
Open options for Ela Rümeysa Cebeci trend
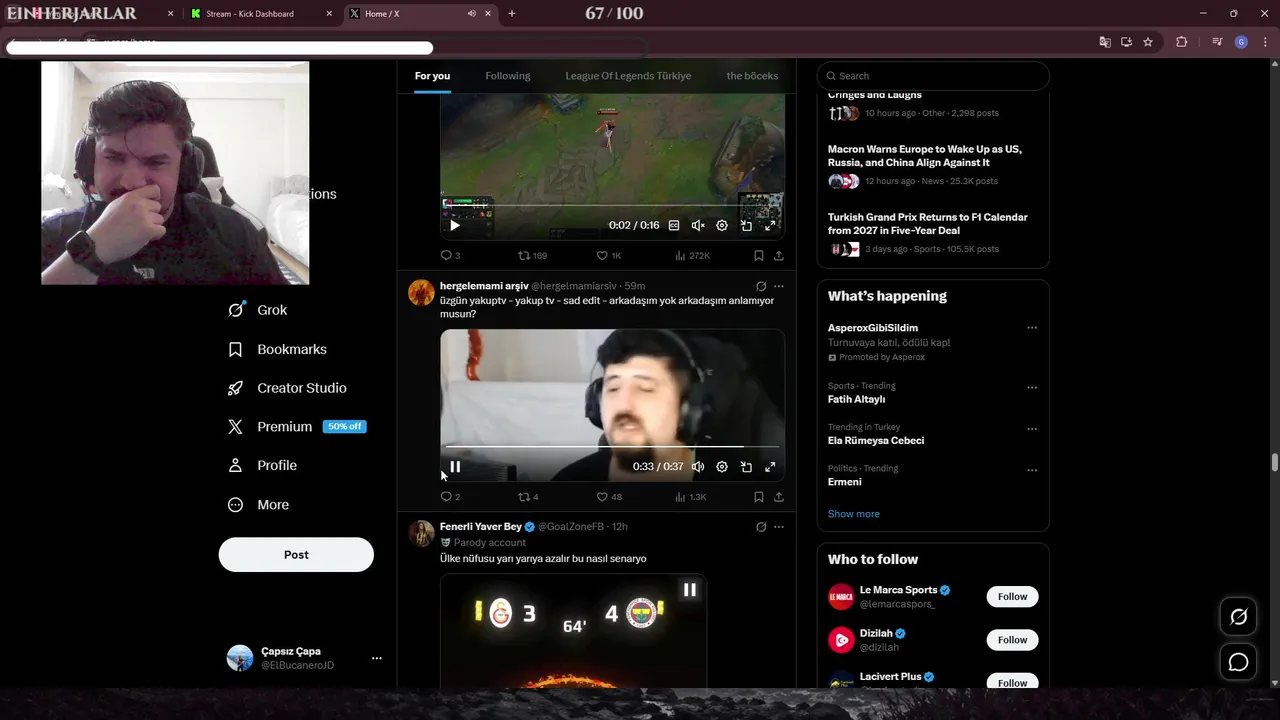1032,429
